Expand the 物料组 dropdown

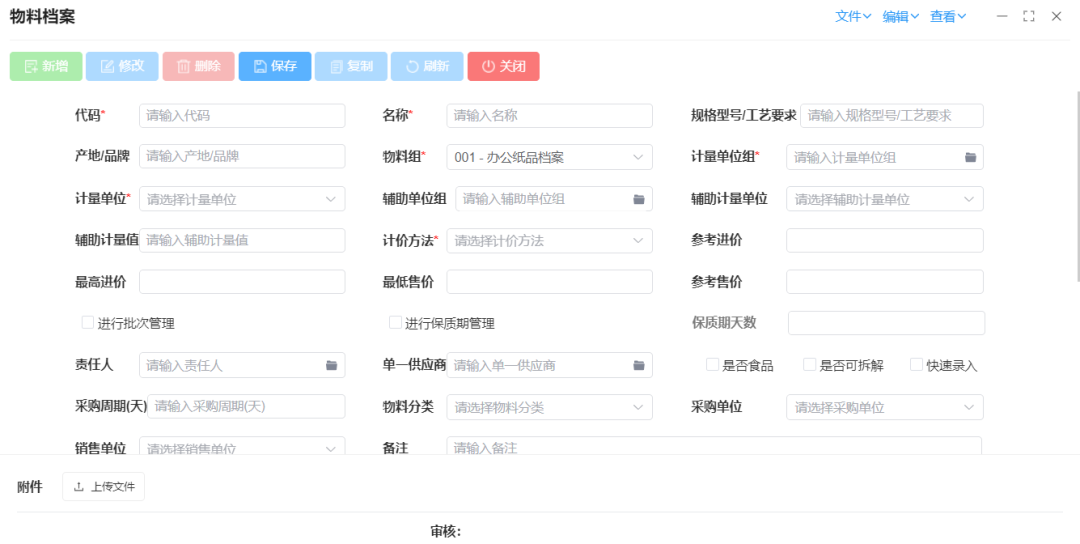(x=550, y=157)
